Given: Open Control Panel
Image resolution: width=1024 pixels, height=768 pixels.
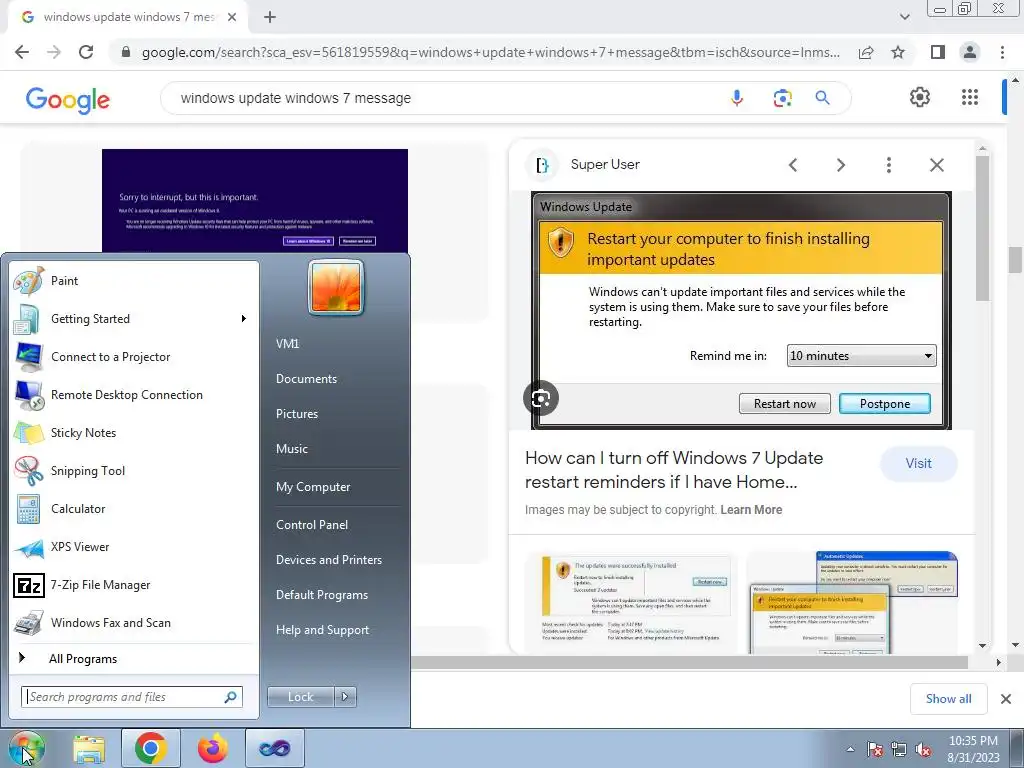Looking at the screenshot, I should (312, 525).
